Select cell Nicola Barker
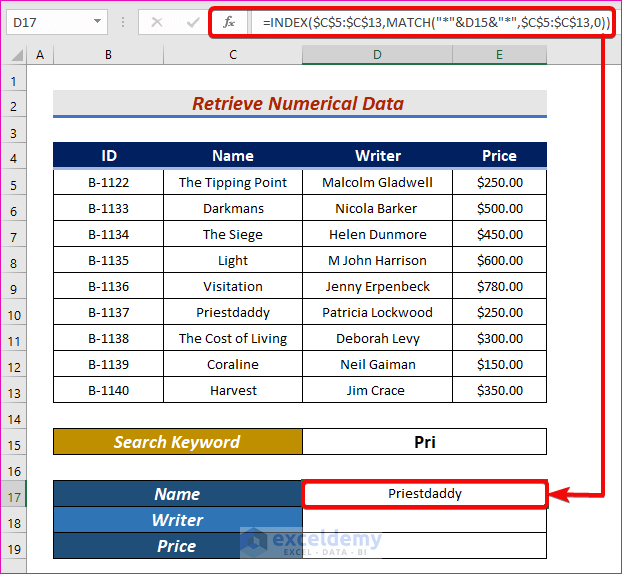The width and height of the screenshot is (622, 574). [377, 208]
